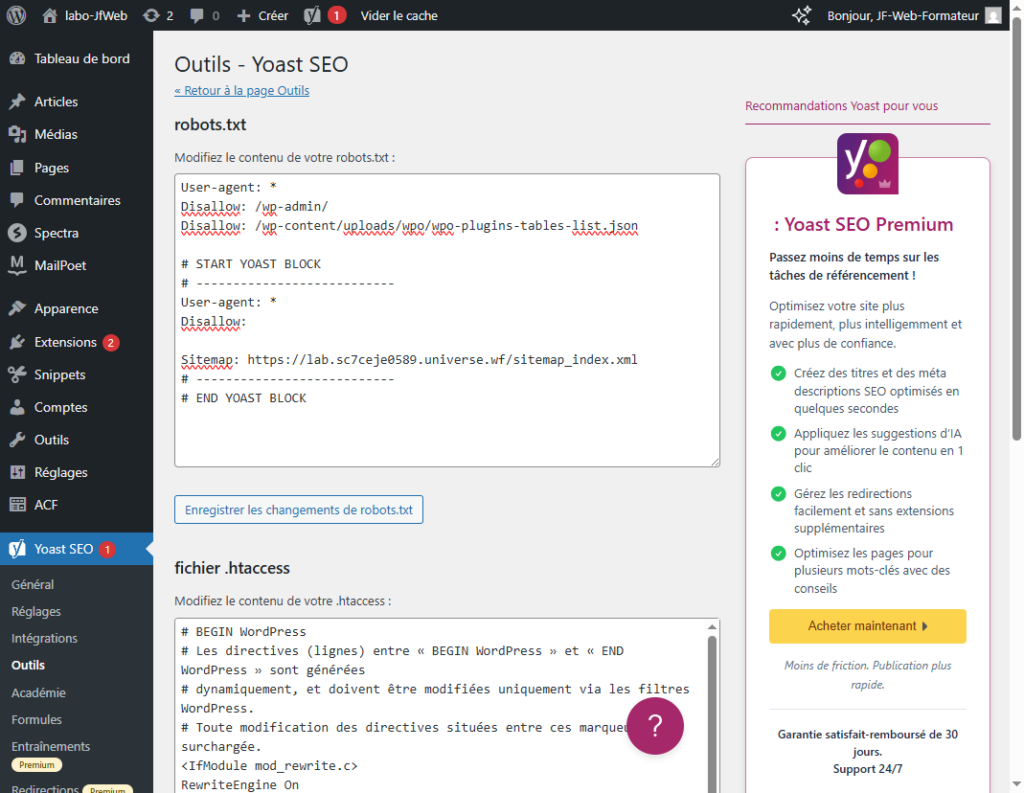Click the page vertical scrollbar
This screenshot has height=793, width=1024.
tap(1016, 229)
